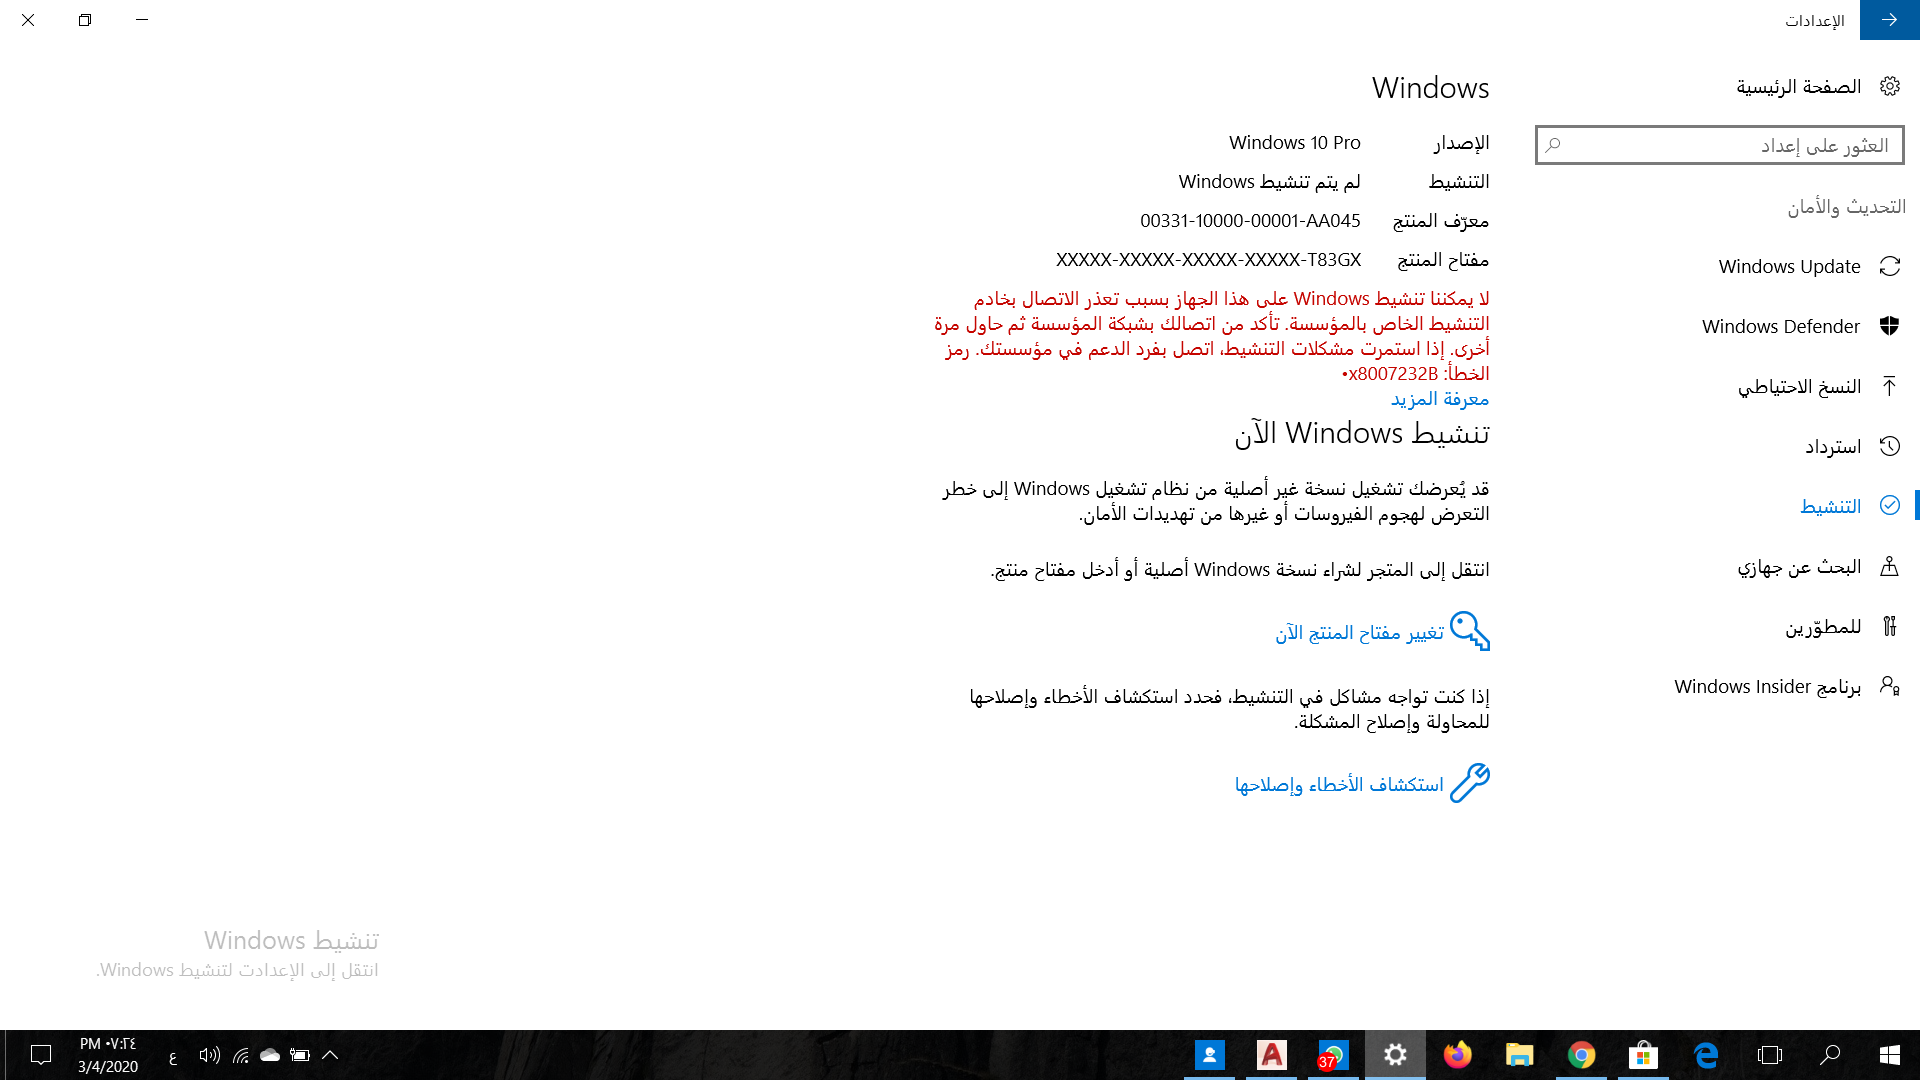Click the Backup upward-arrow icon
The width and height of the screenshot is (1920, 1080).
pyautogui.click(x=1889, y=386)
